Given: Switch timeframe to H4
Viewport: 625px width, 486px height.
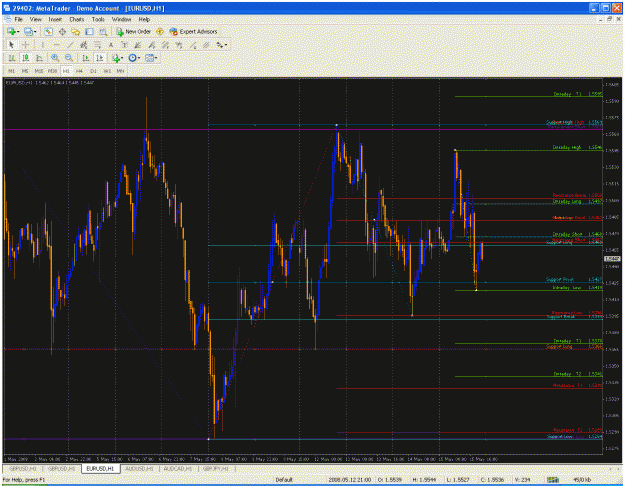Looking at the screenshot, I should (79, 71).
